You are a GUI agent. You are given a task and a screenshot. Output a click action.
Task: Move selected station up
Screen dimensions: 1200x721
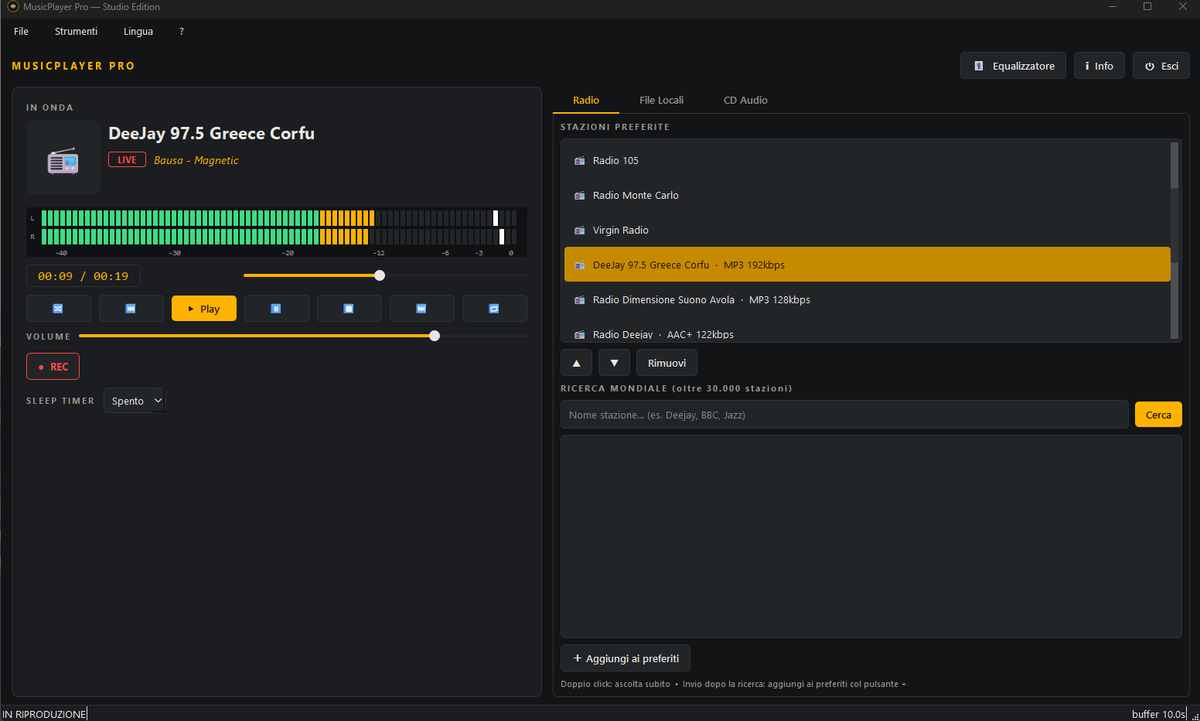(x=577, y=362)
